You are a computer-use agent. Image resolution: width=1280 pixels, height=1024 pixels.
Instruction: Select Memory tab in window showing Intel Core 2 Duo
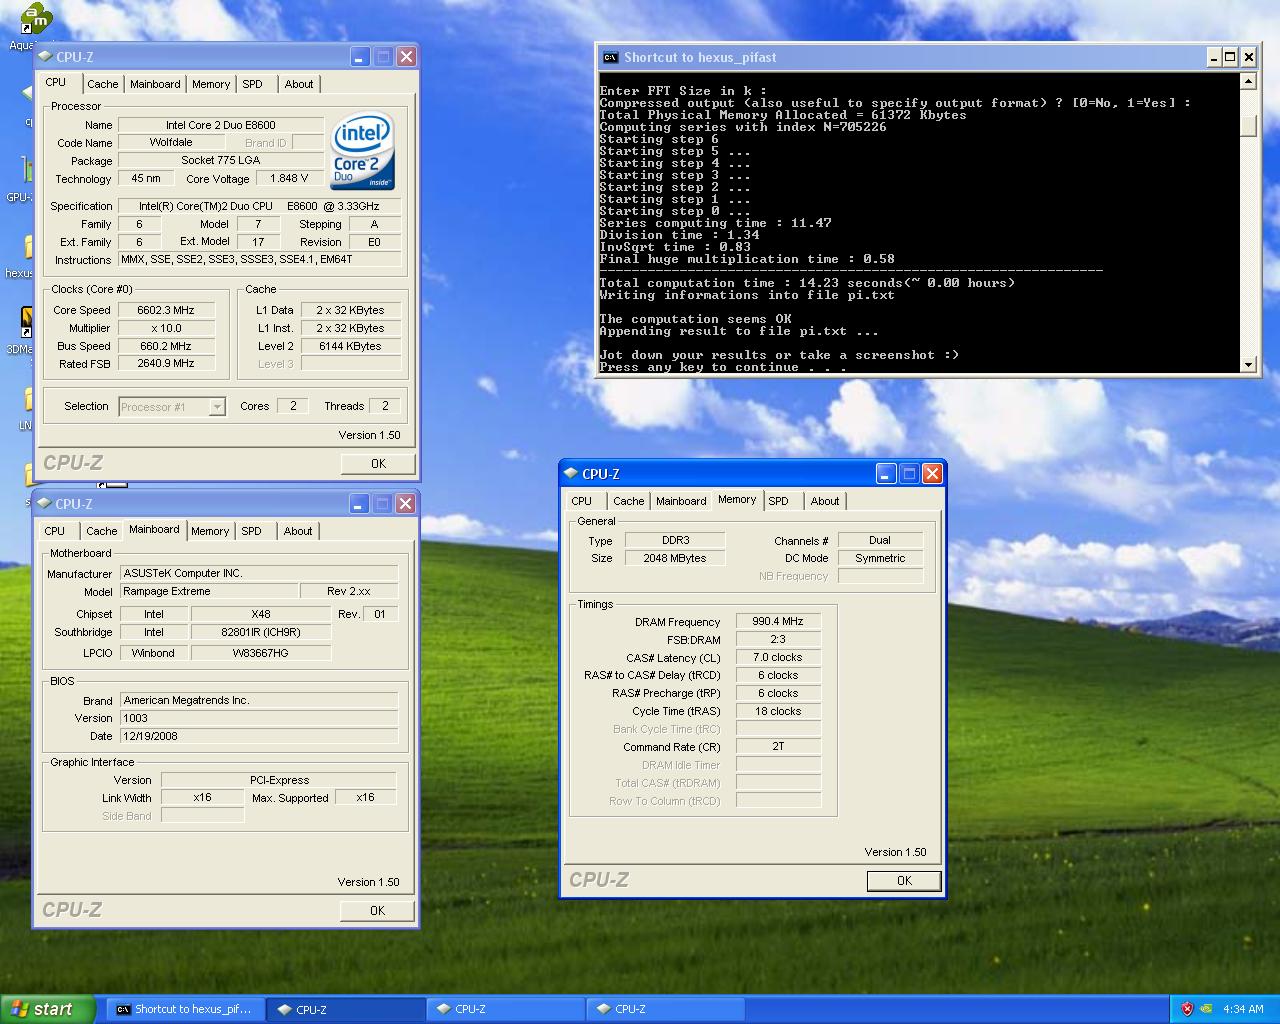210,84
